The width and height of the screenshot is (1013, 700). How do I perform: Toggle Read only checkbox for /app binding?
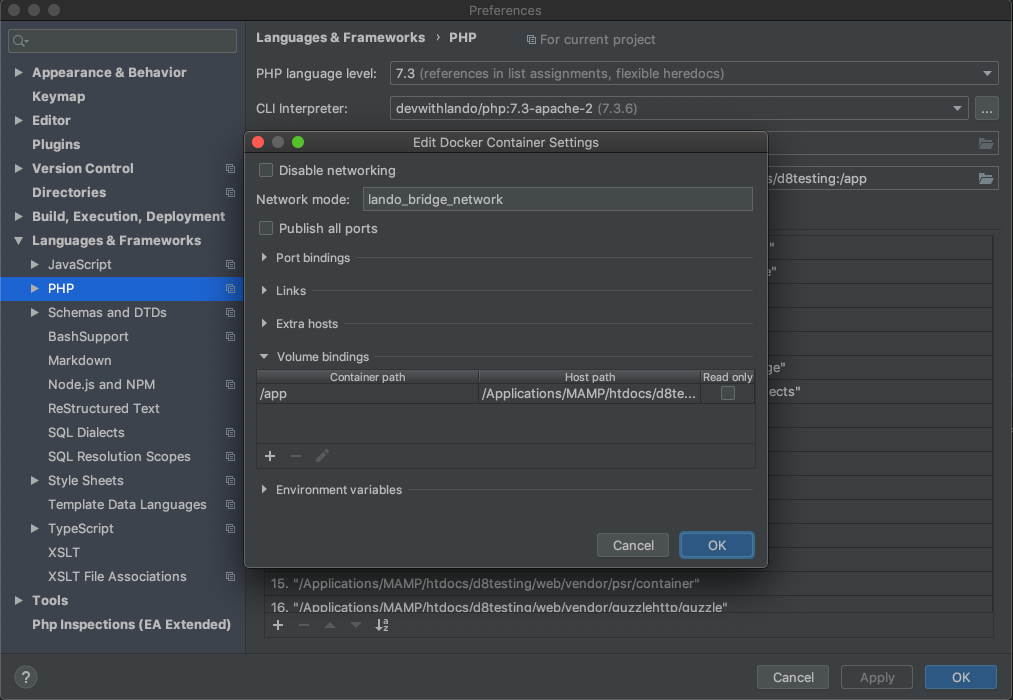click(x=728, y=393)
